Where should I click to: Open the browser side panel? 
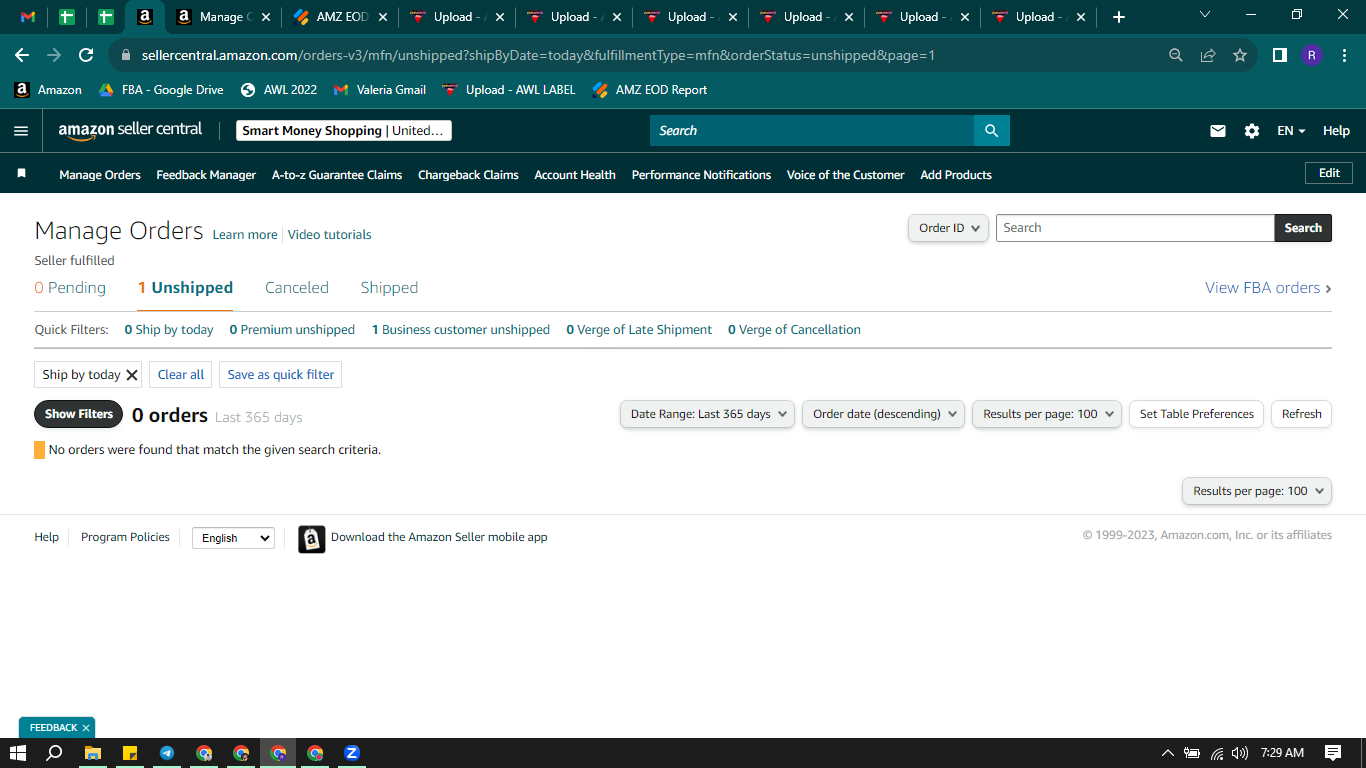point(1279,55)
